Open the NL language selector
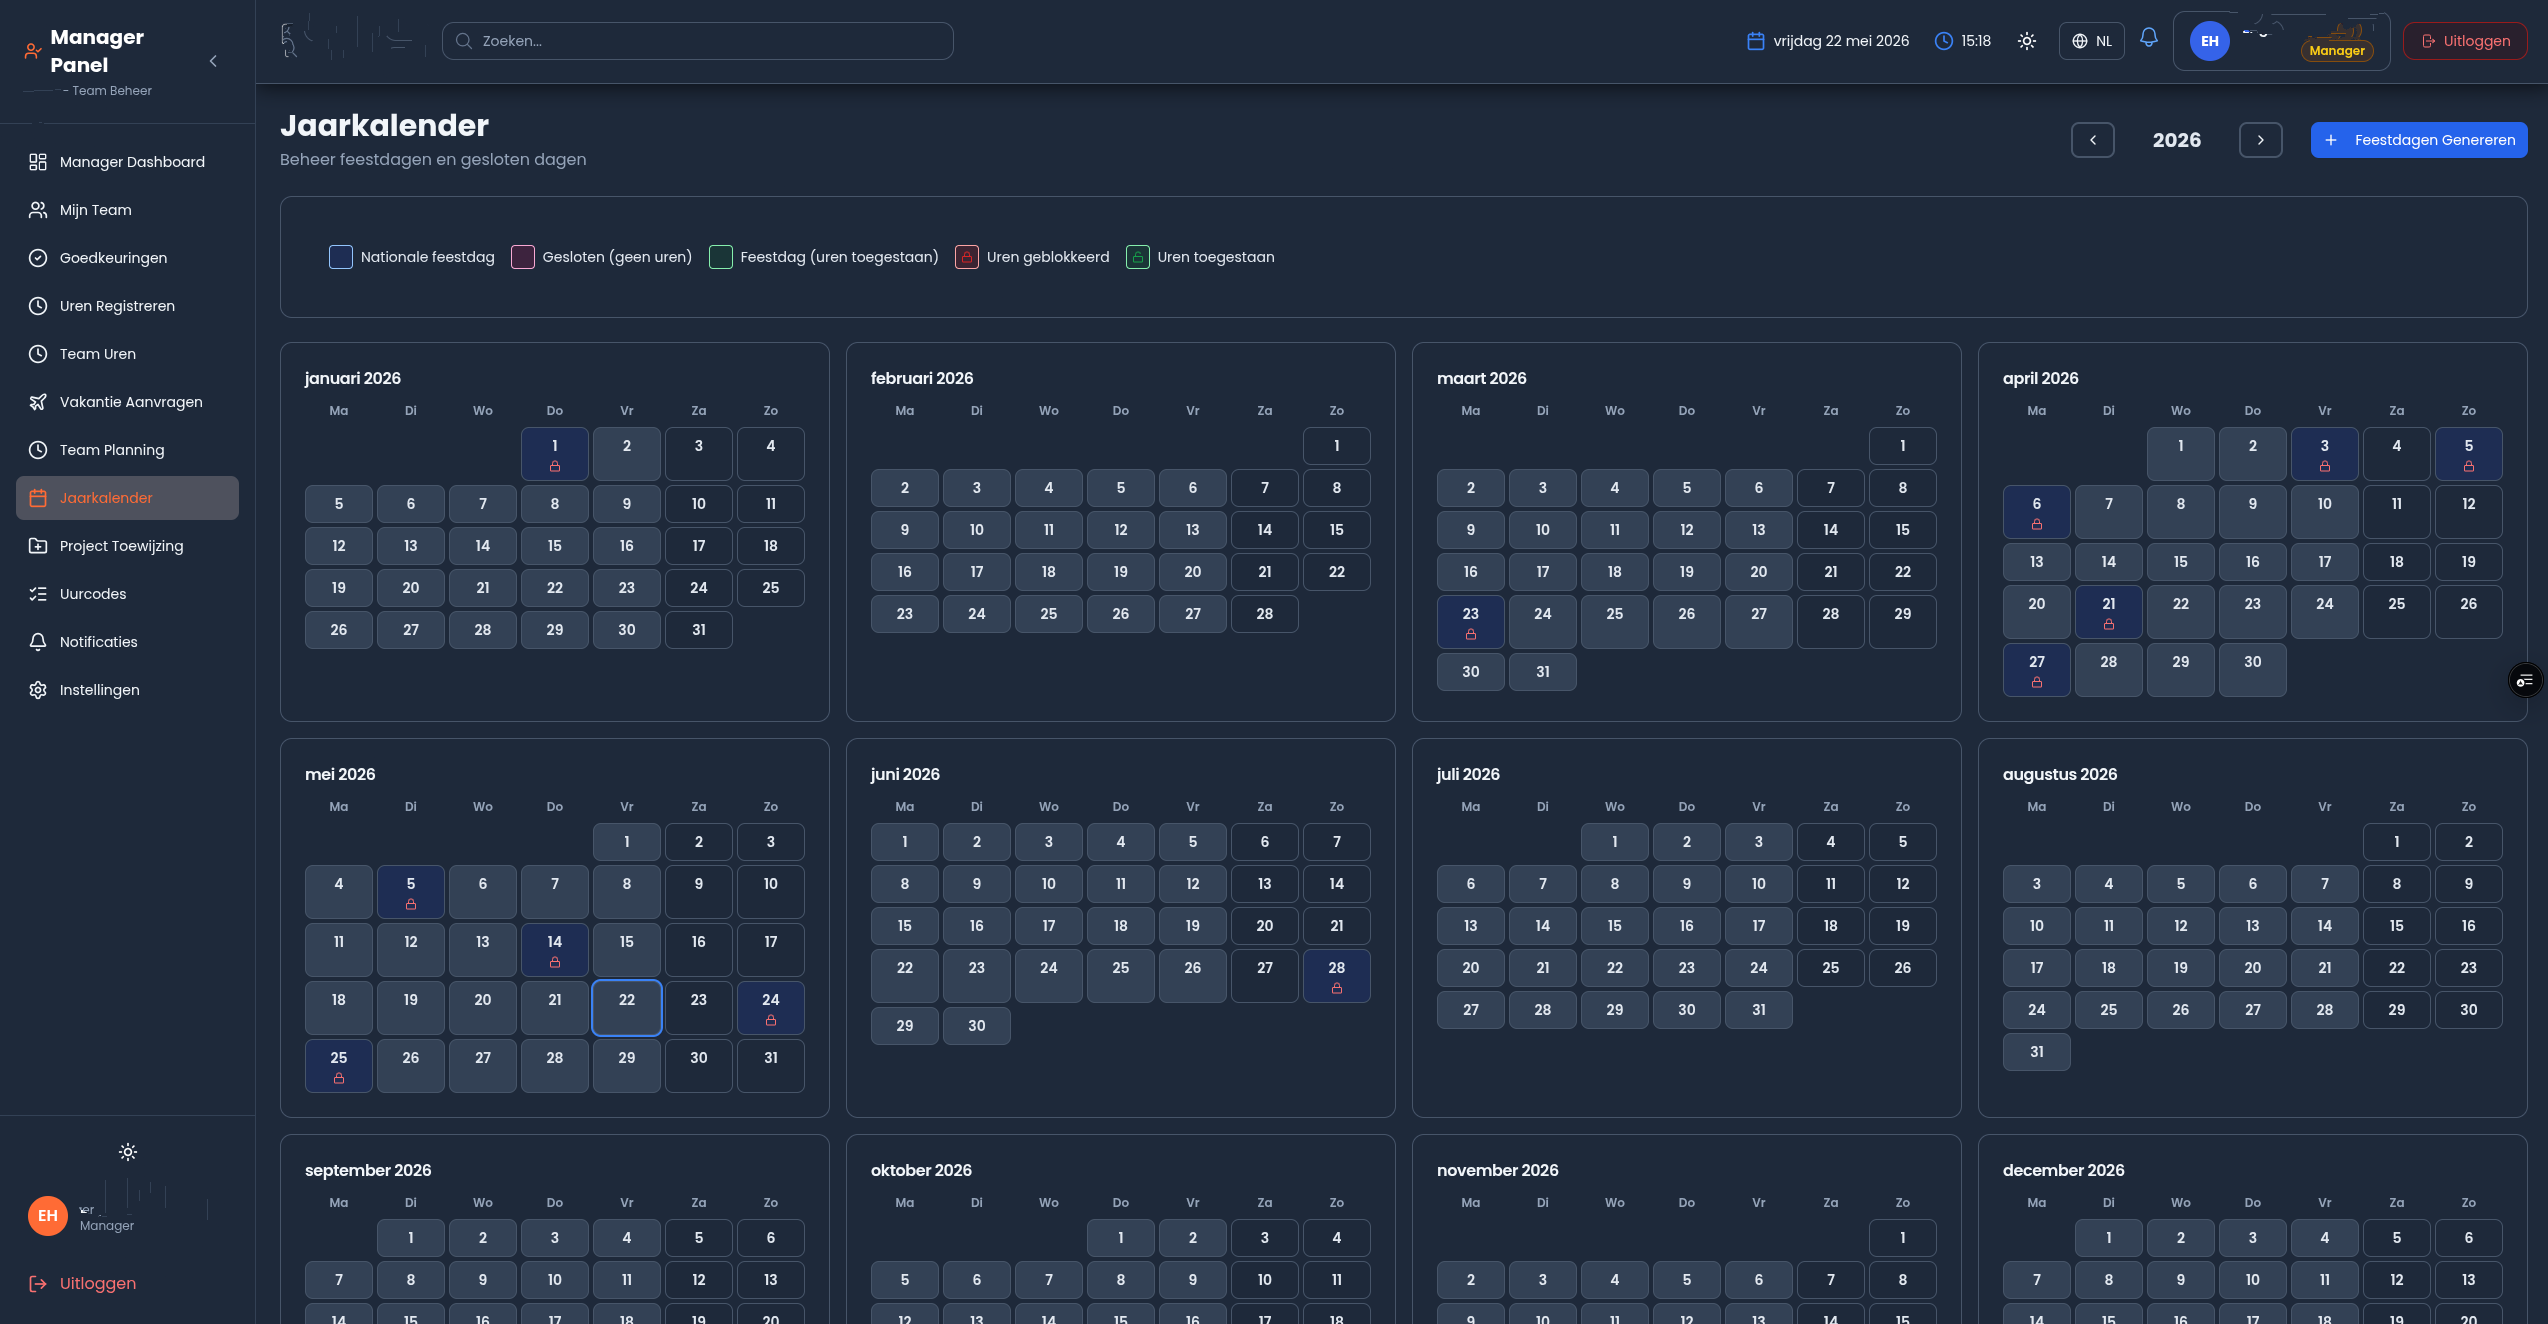The height and width of the screenshot is (1324, 2548). (x=2091, y=41)
